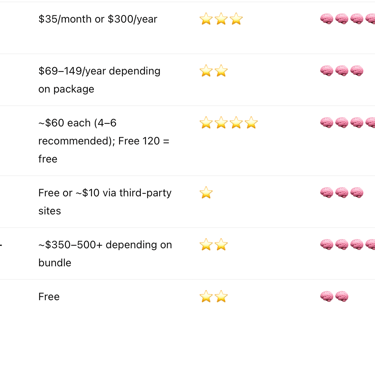Click the three-star rating in first row

(x=221, y=19)
